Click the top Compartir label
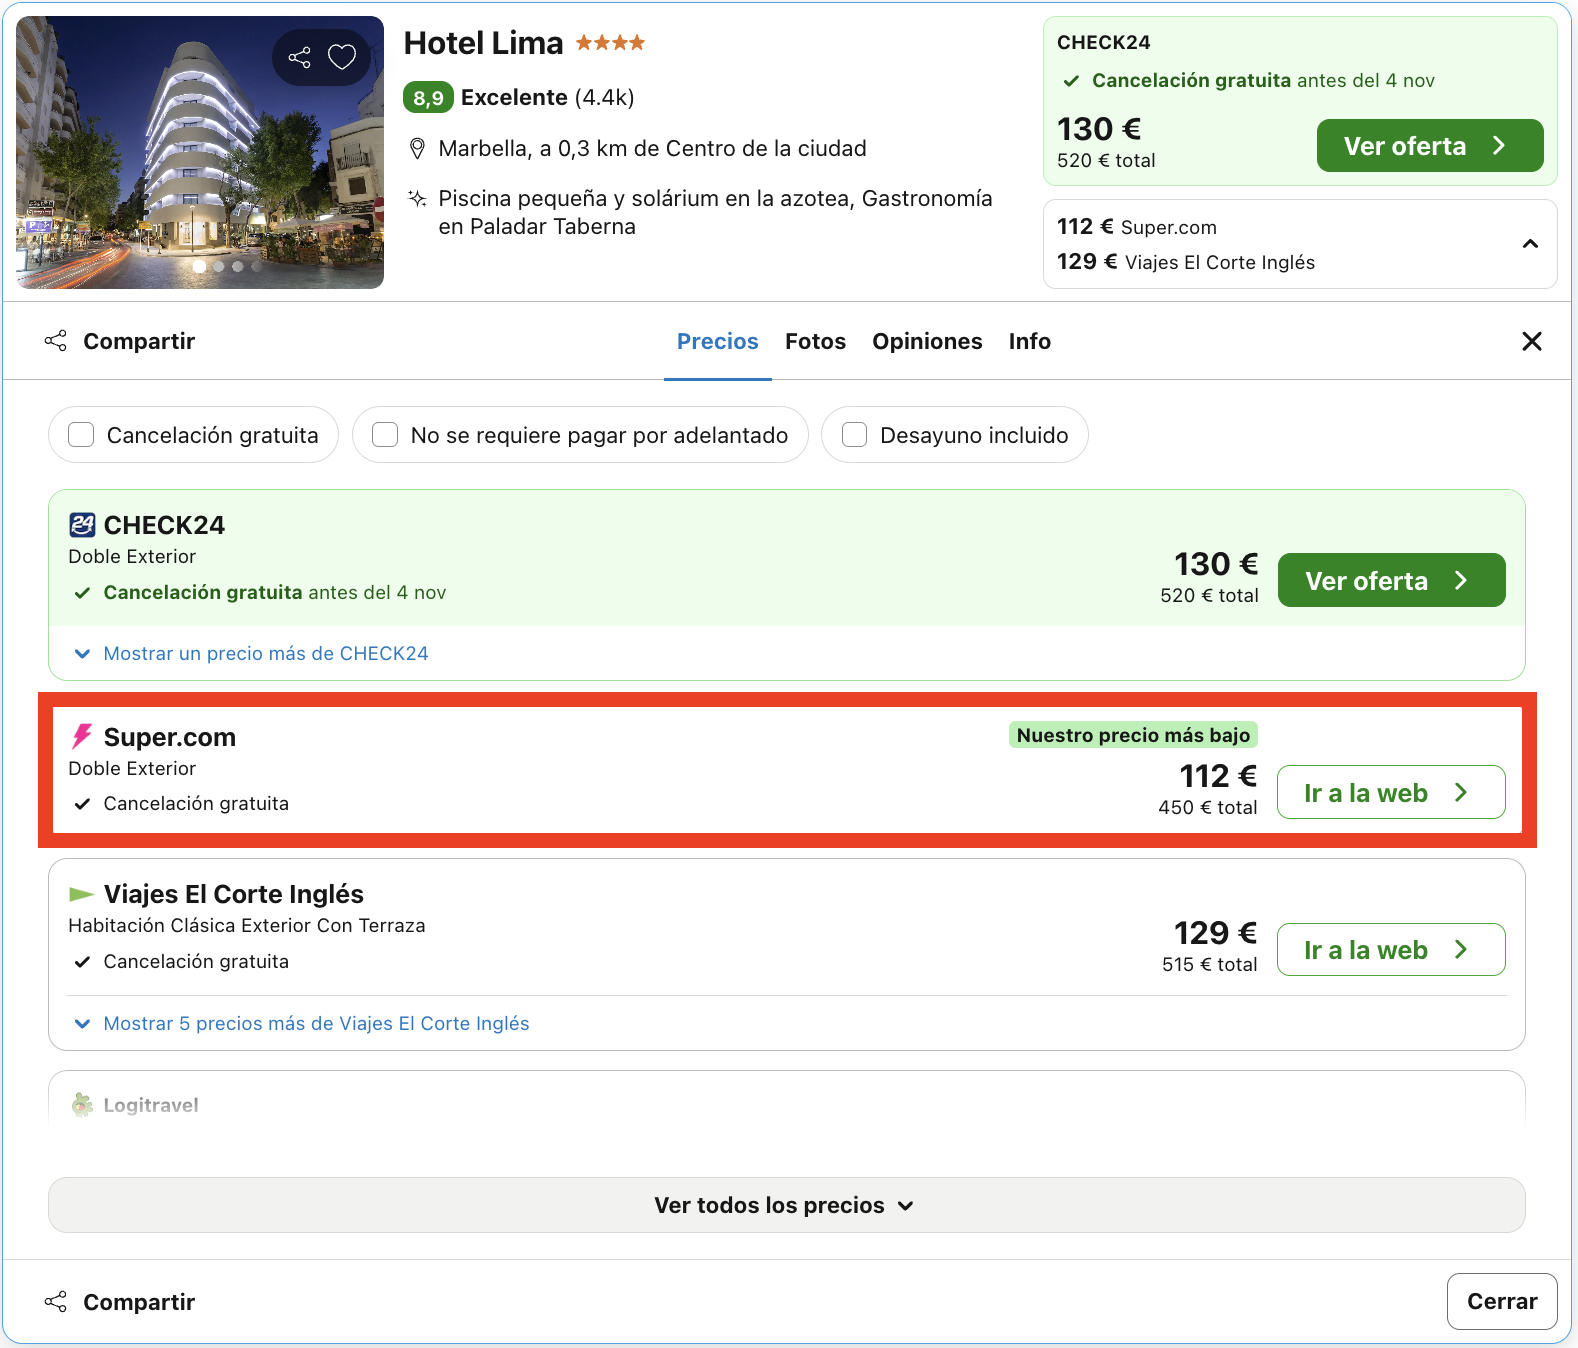The width and height of the screenshot is (1578, 1348). 139,341
